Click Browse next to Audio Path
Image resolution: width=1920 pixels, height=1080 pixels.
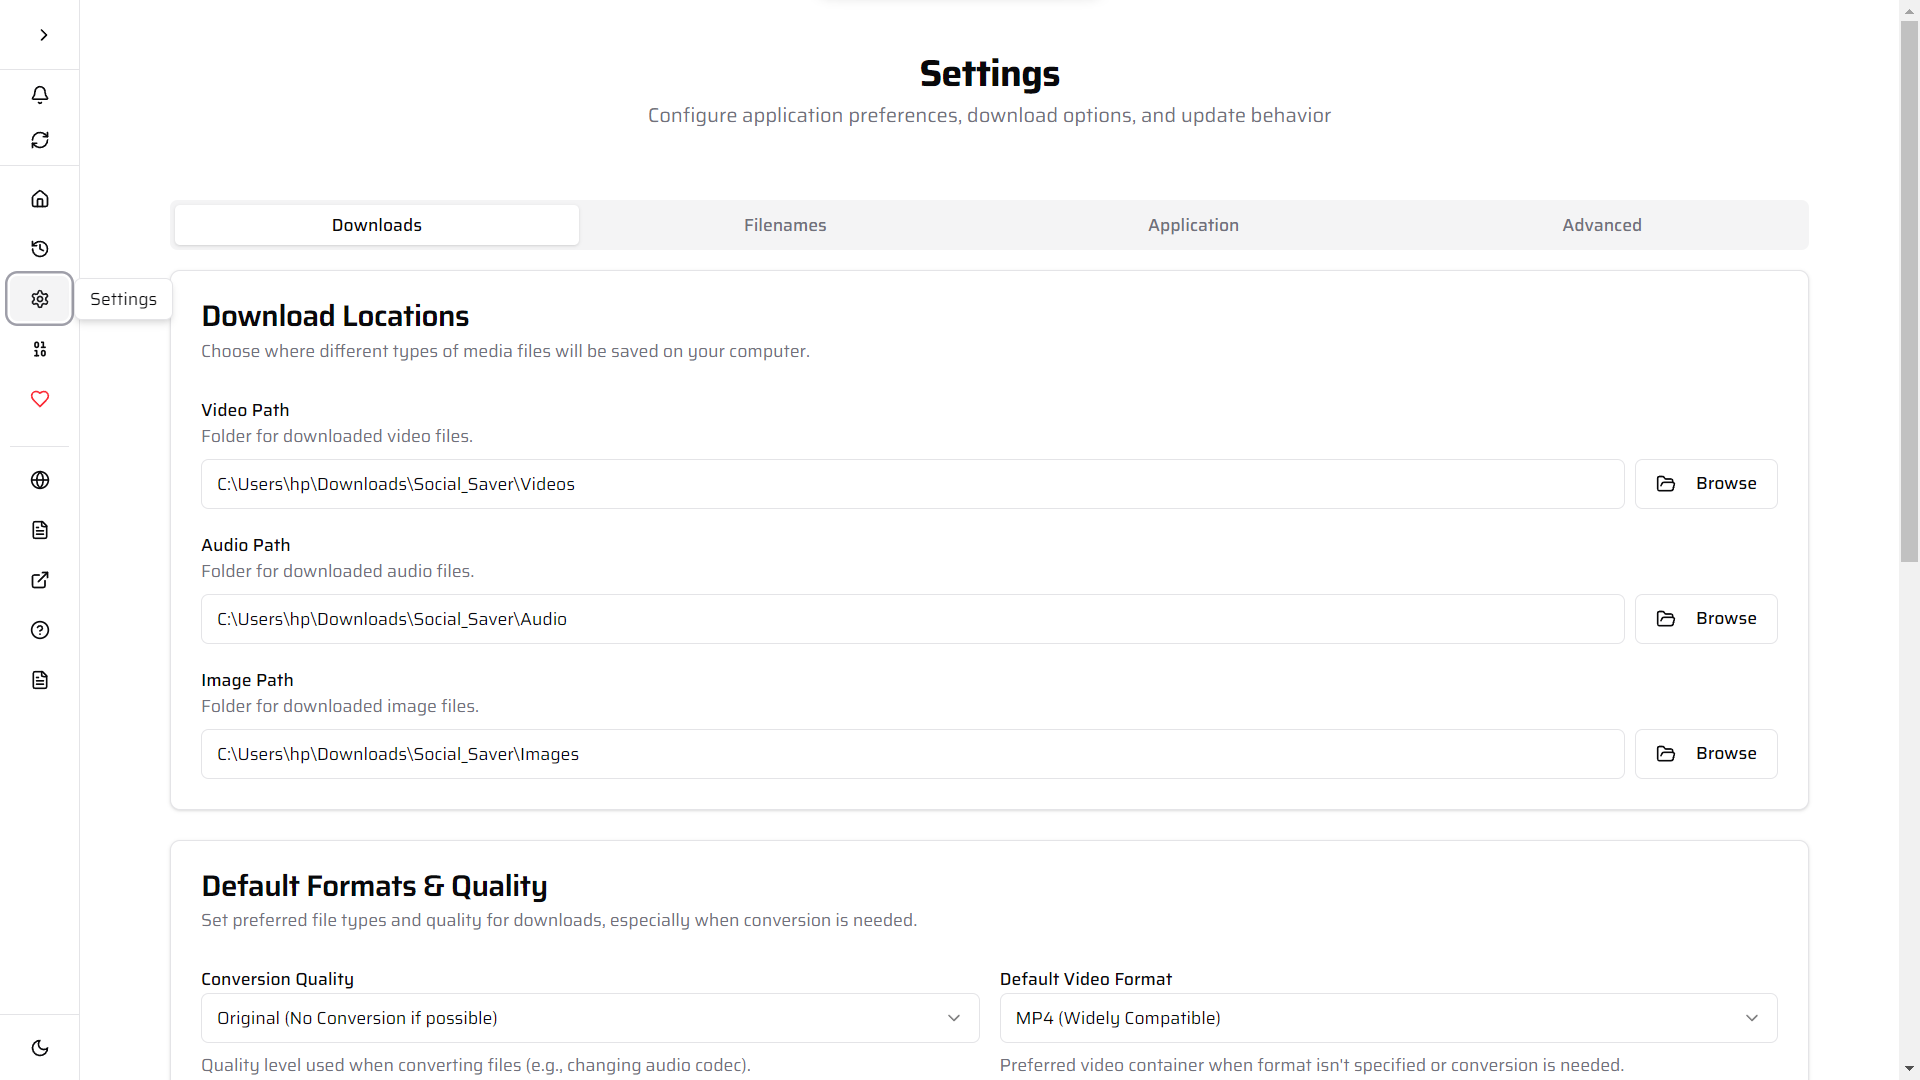pos(1706,618)
